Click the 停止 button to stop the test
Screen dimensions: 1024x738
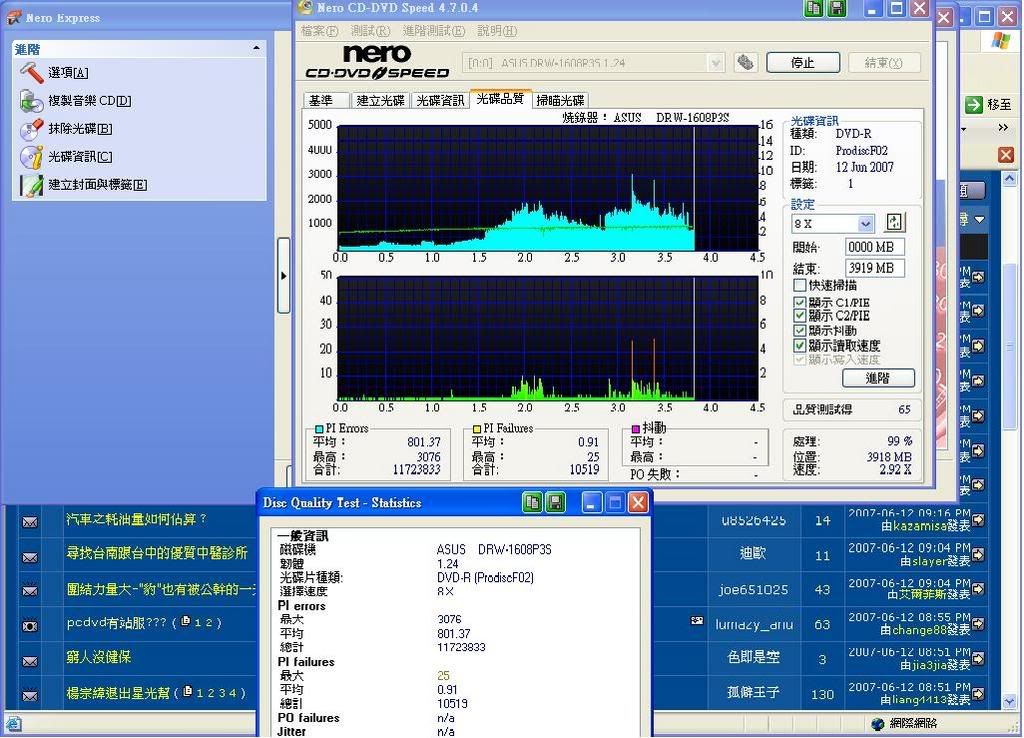pyautogui.click(x=803, y=63)
